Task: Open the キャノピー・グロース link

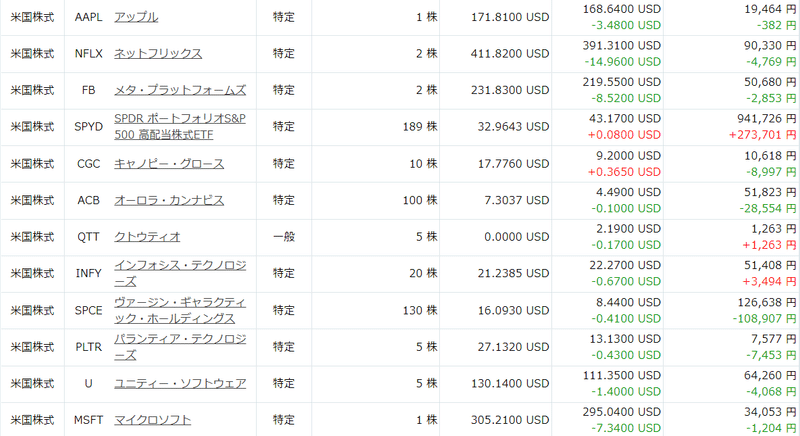Action: [169, 164]
